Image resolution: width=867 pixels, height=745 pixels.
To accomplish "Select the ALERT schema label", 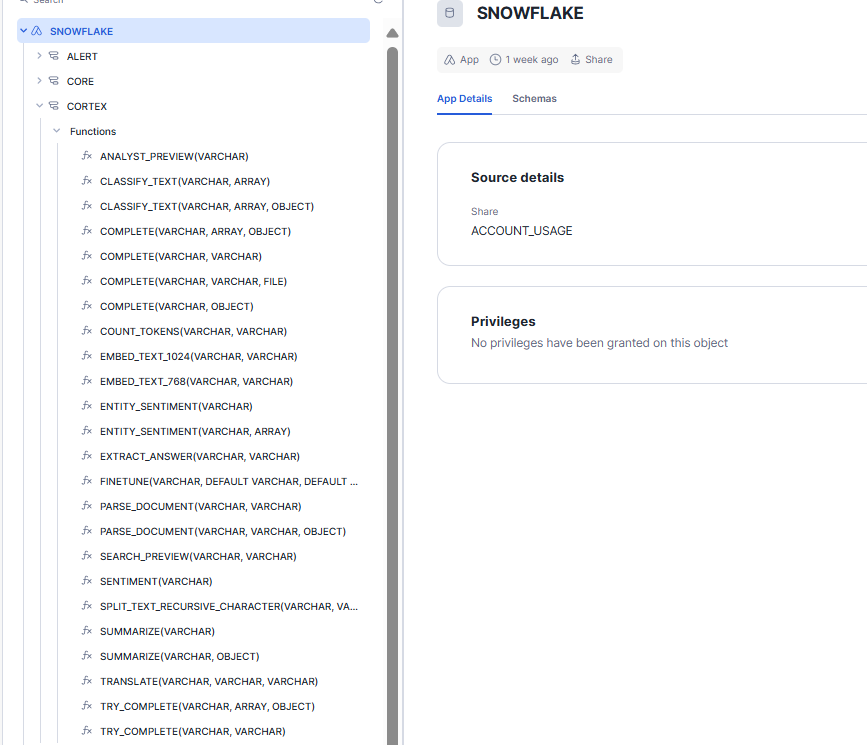I will [82, 56].
